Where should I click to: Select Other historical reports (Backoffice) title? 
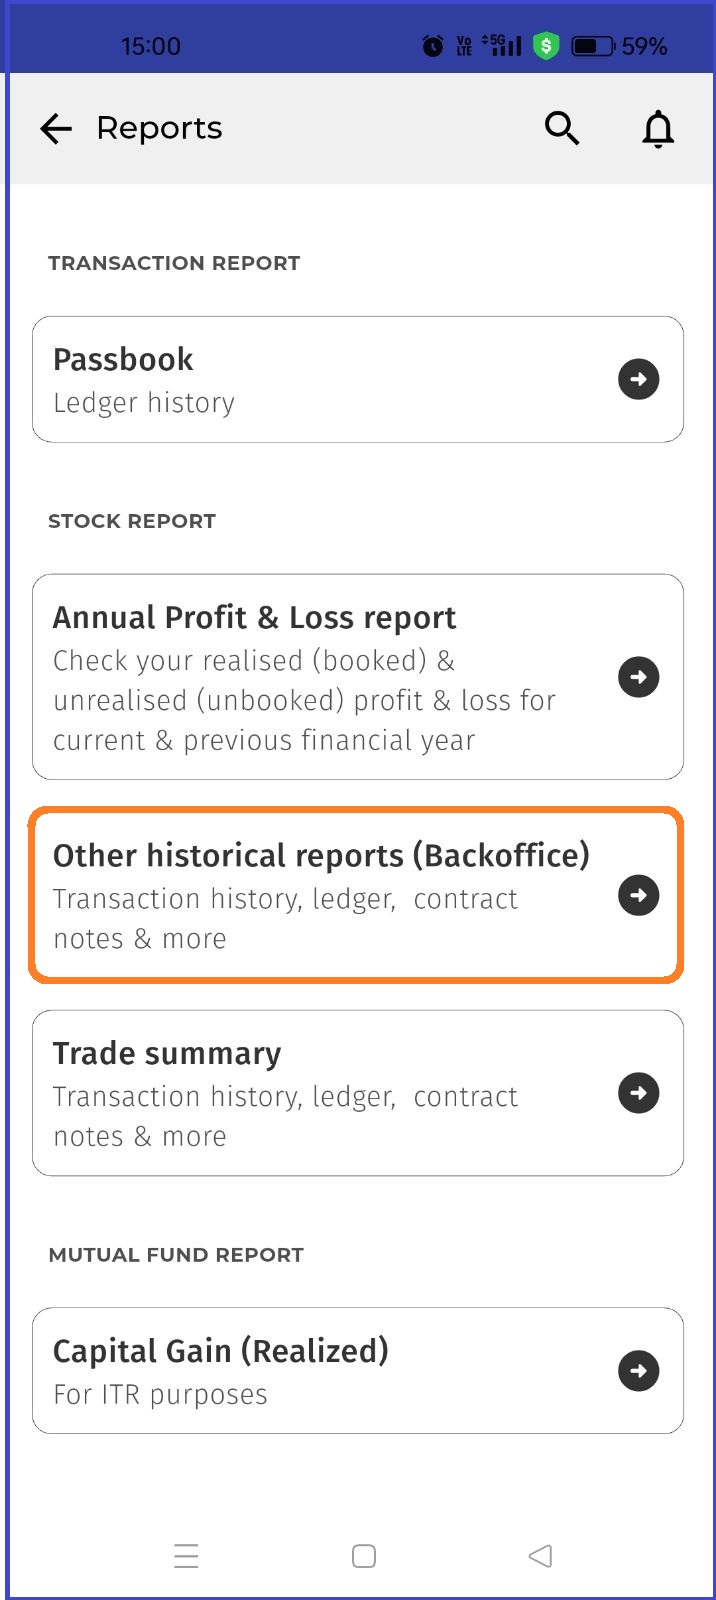[321, 856]
